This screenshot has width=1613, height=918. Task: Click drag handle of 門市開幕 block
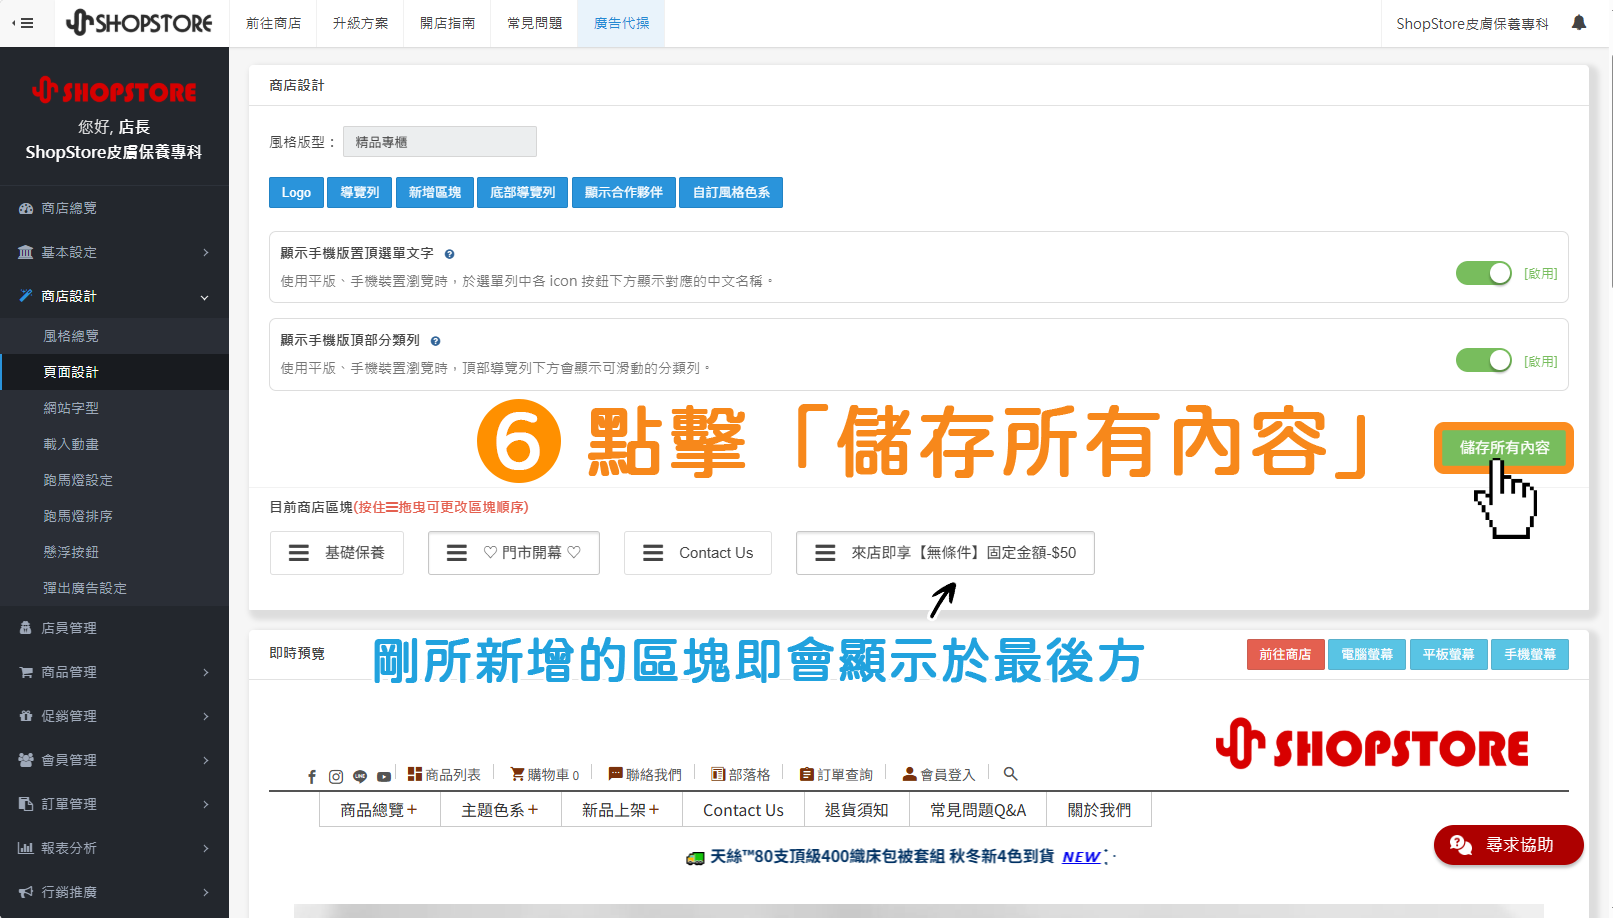457,553
